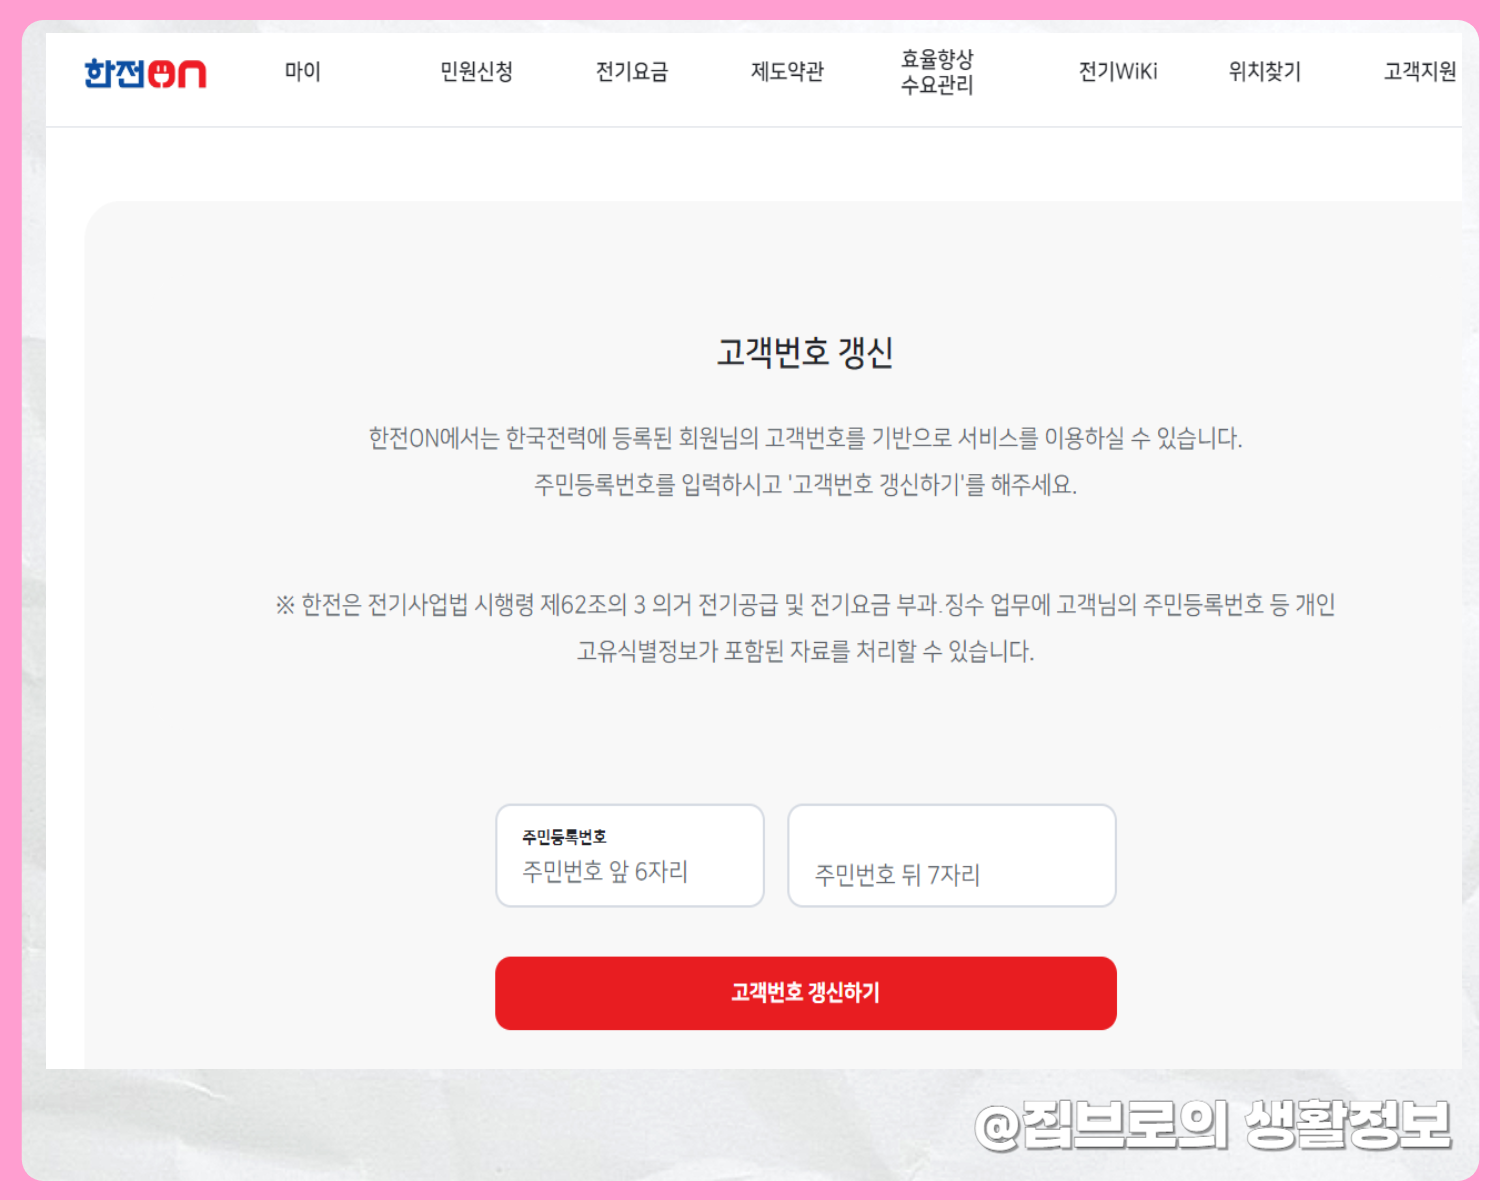
Task: Go to the 위치찾기 menu
Action: click(1265, 71)
